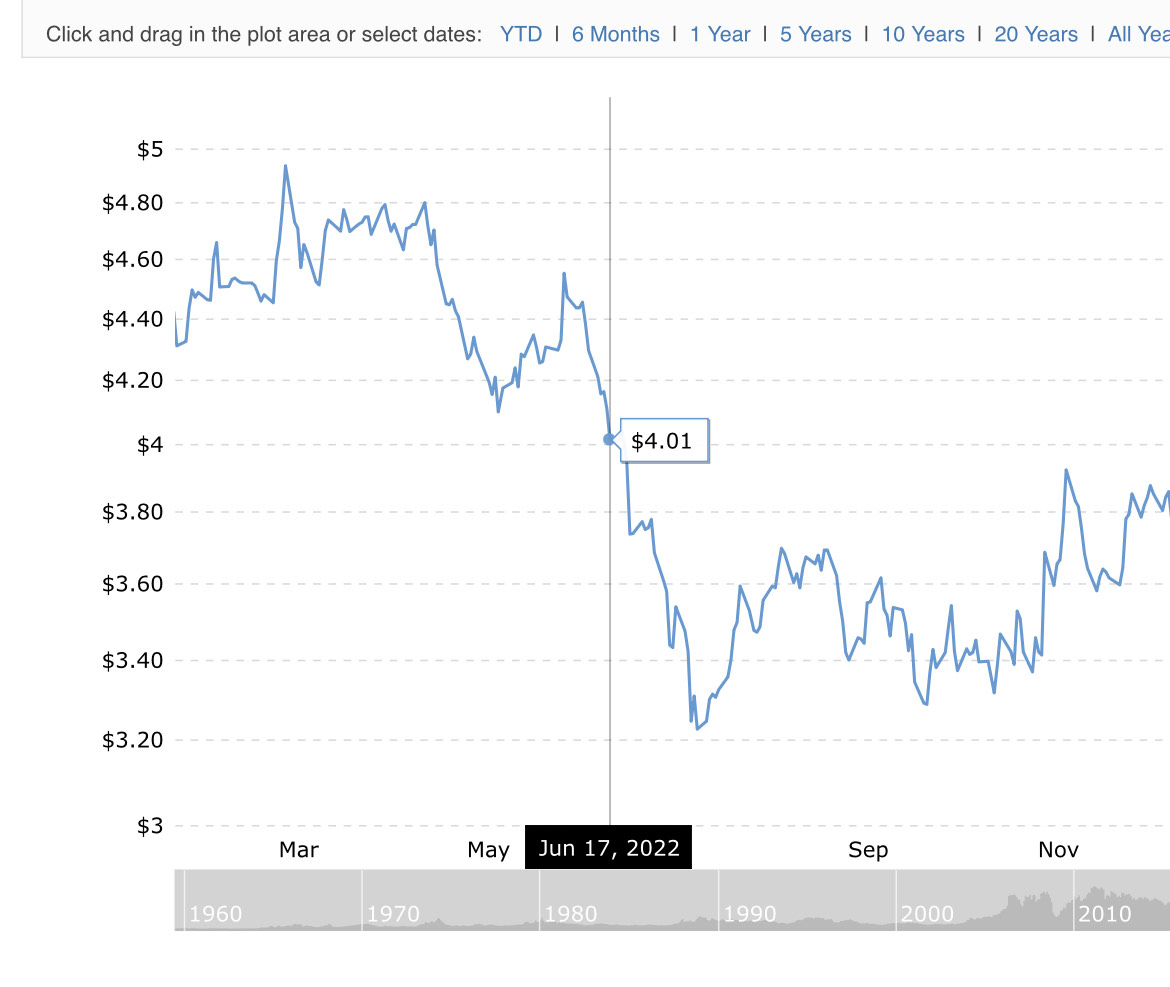Click the Sep x-axis label
The image size is (1170, 987).
point(868,850)
